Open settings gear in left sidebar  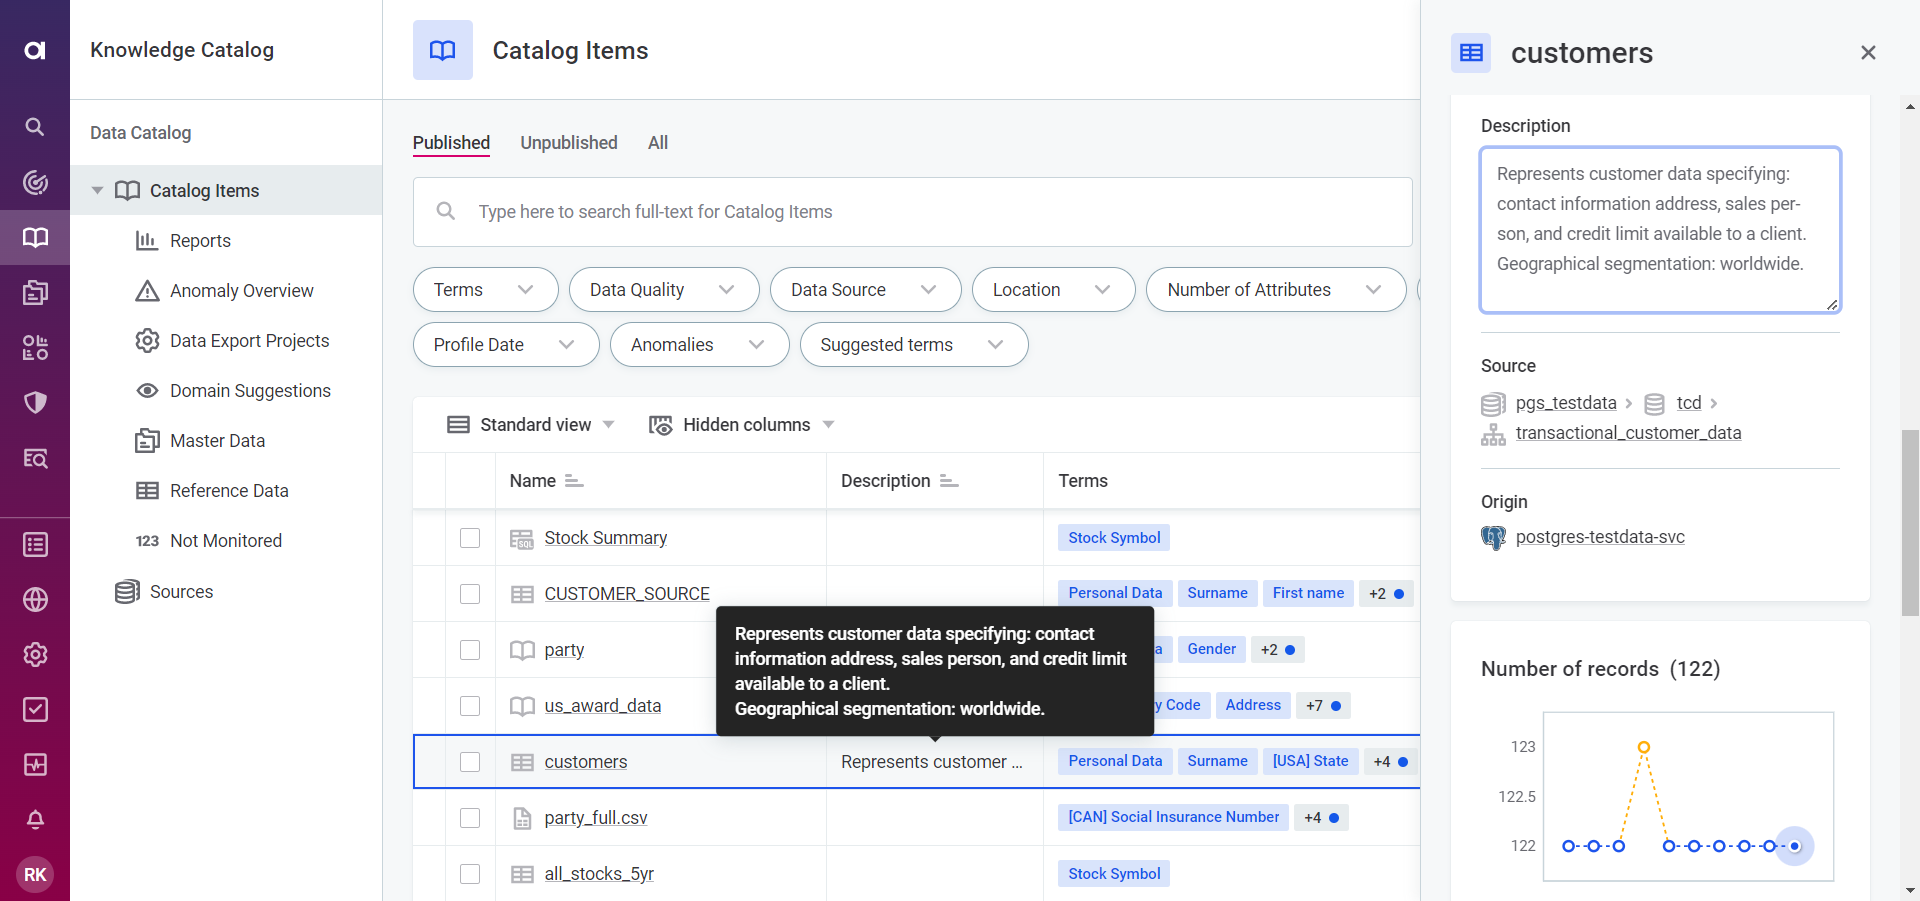[35, 654]
